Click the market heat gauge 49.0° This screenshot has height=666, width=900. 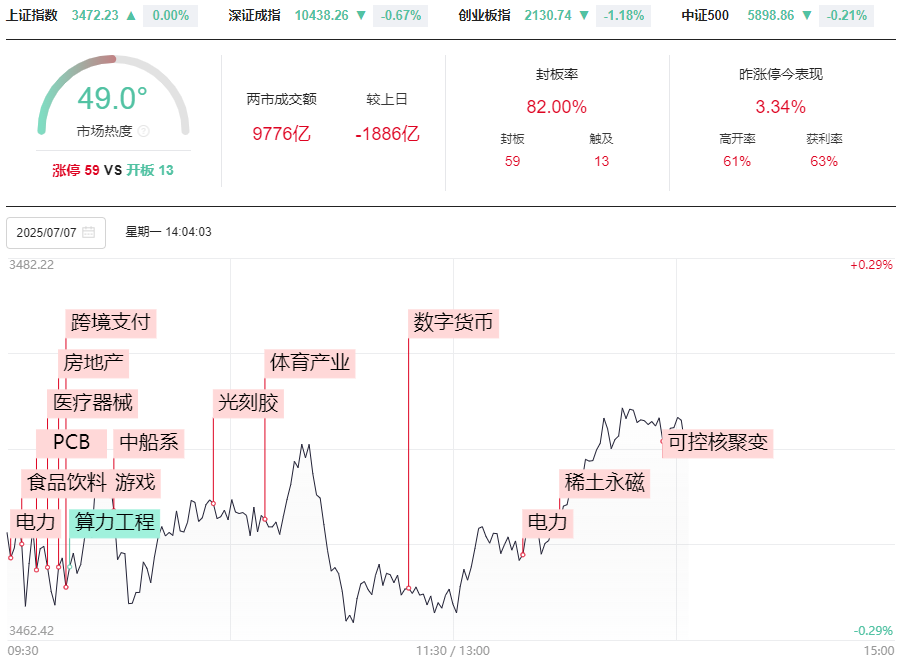112,100
